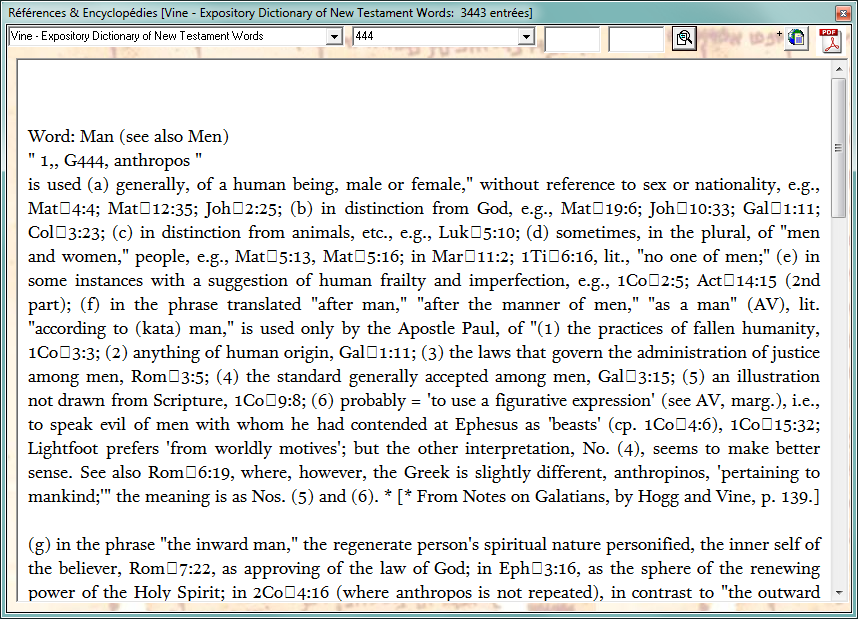Click the scrollbar up arrow

tap(838, 70)
